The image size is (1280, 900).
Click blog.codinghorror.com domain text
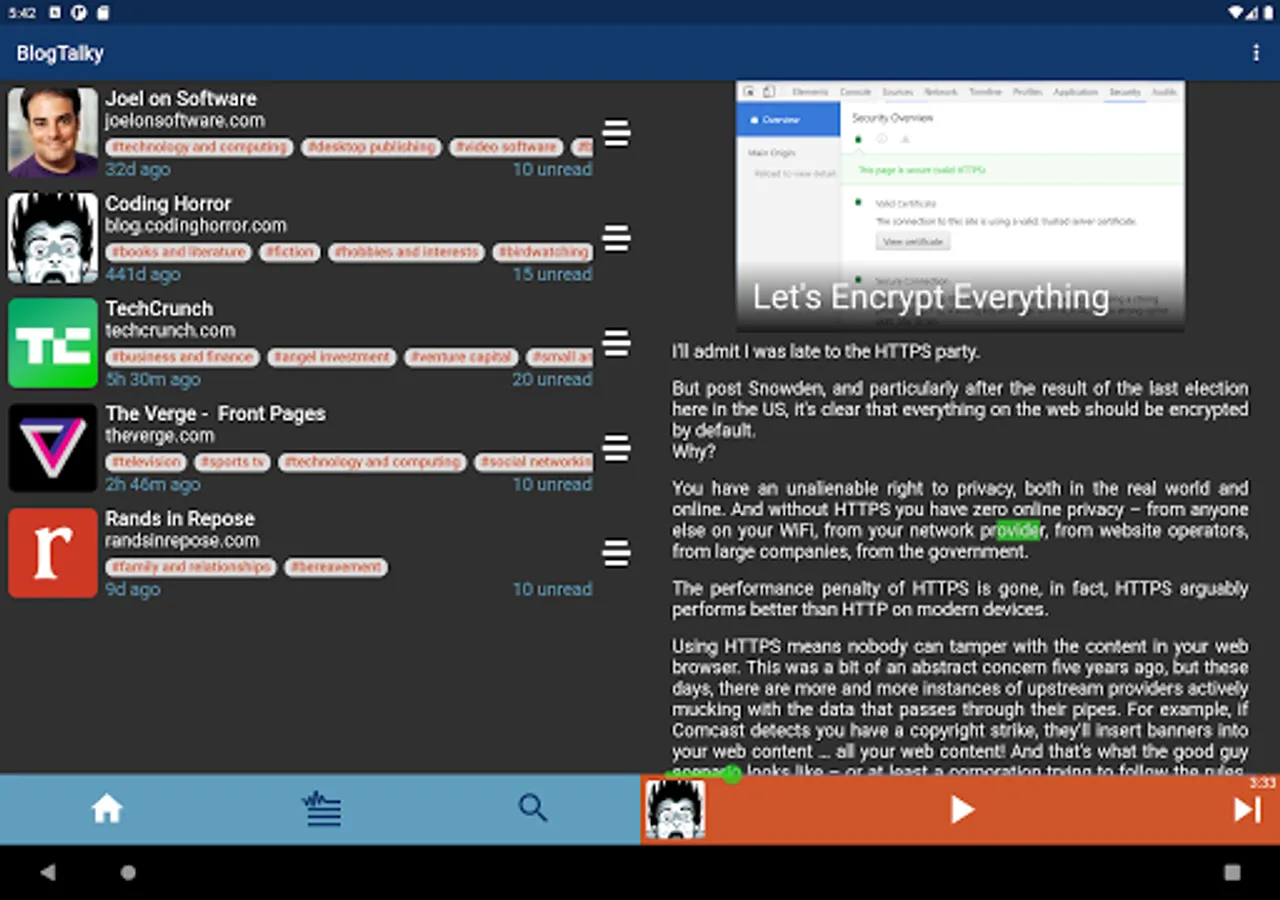click(196, 226)
